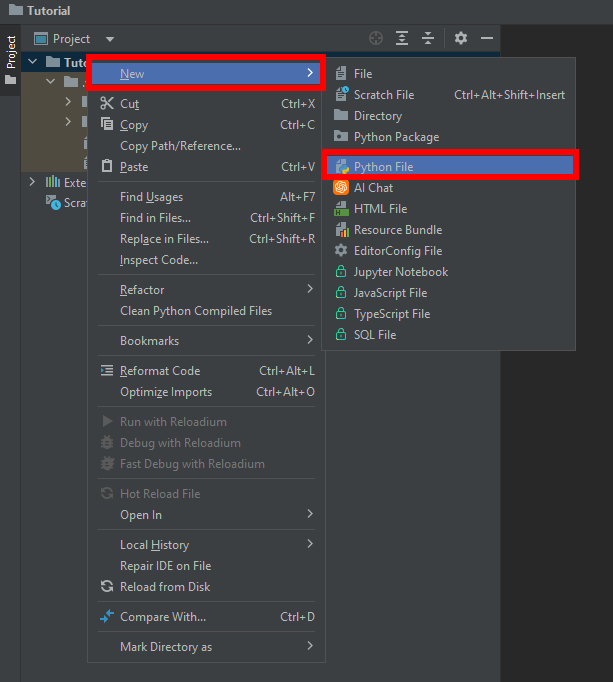
Task: Click the Tutorial title folder label
Action: click(40, 10)
